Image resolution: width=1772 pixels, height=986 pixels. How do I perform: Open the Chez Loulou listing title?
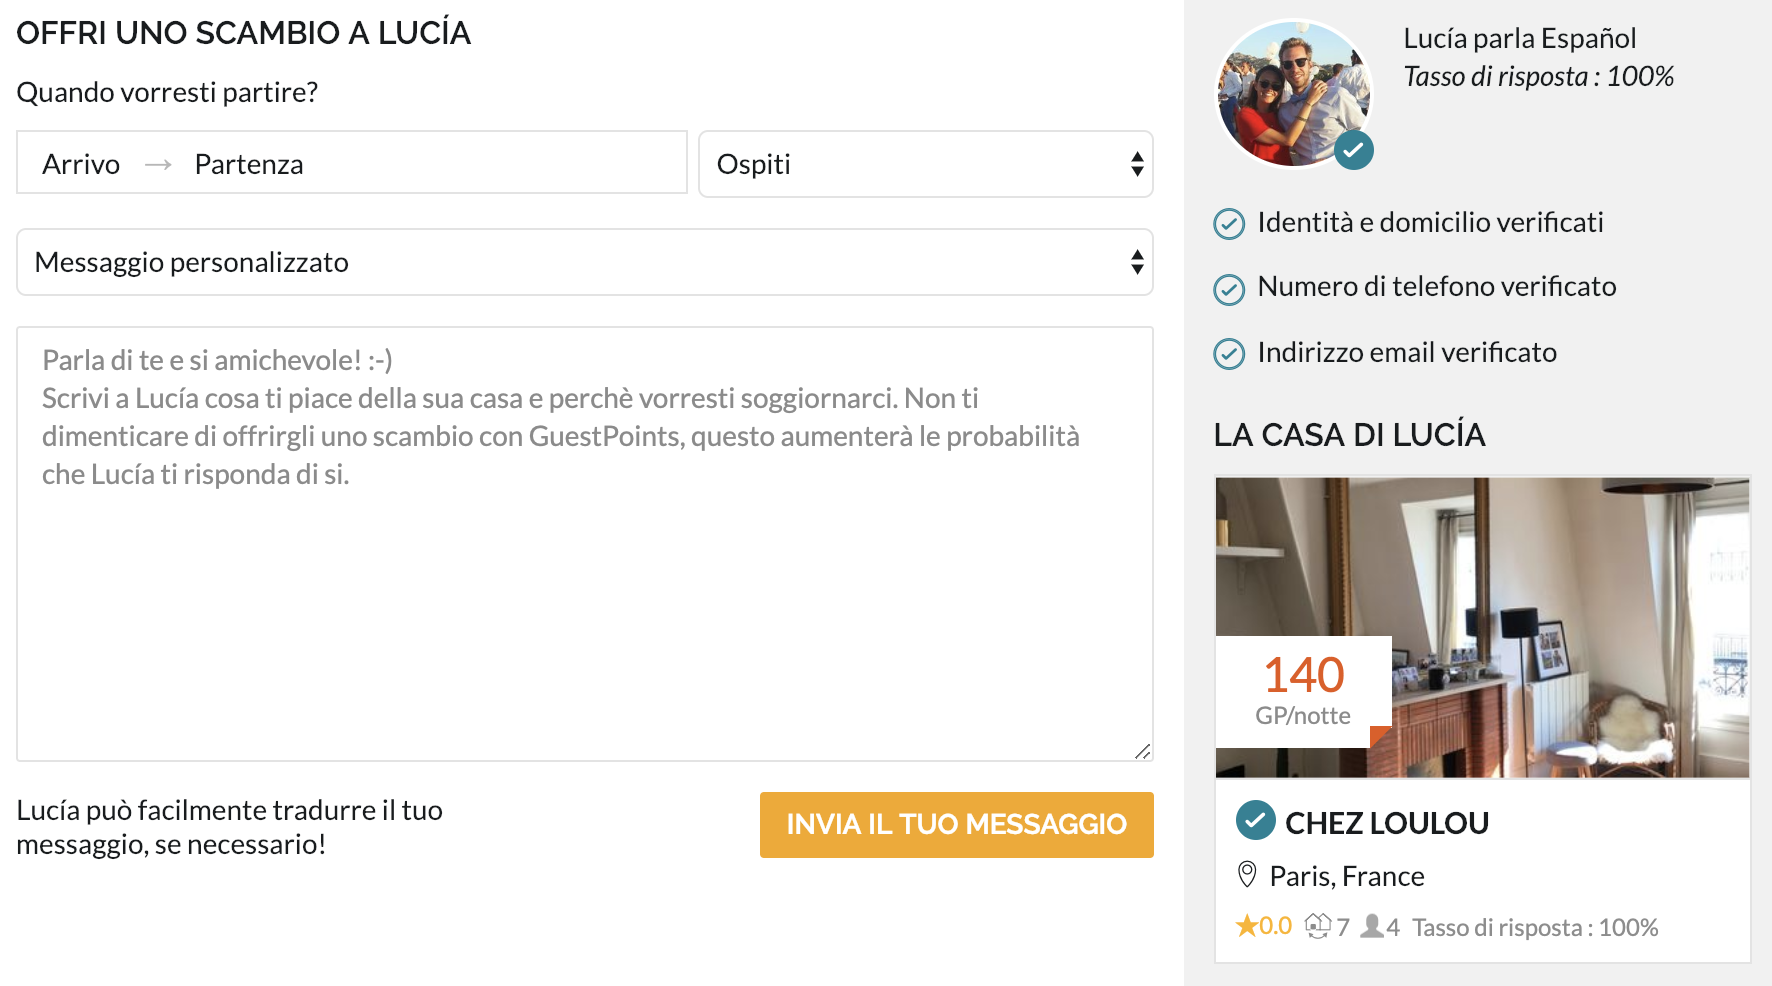[x=1387, y=823]
